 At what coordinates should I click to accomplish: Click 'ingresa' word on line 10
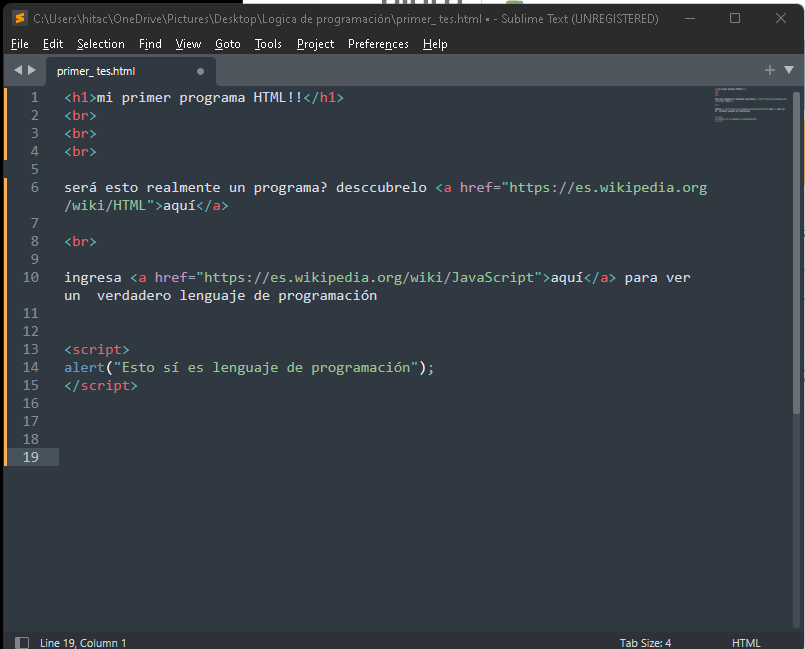pyautogui.click(x=93, y=278)
